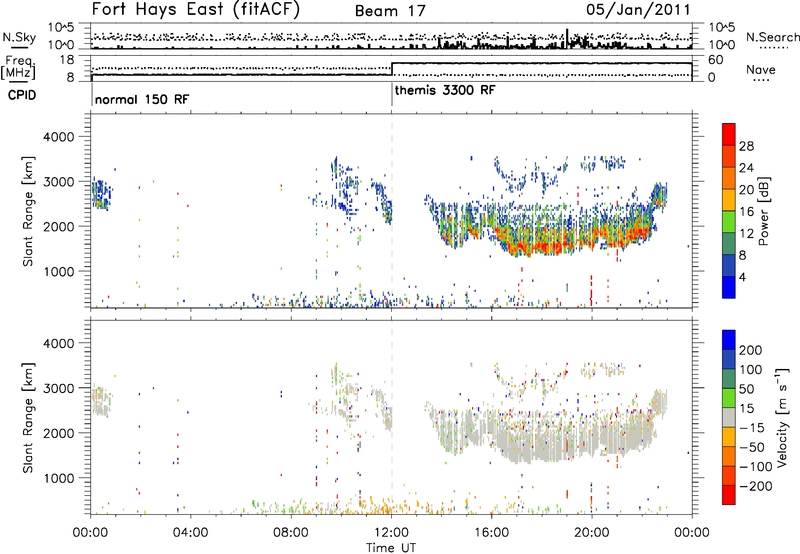
Task: Click the '200' tick on Velocity scale
Action: tap(751, 350)
